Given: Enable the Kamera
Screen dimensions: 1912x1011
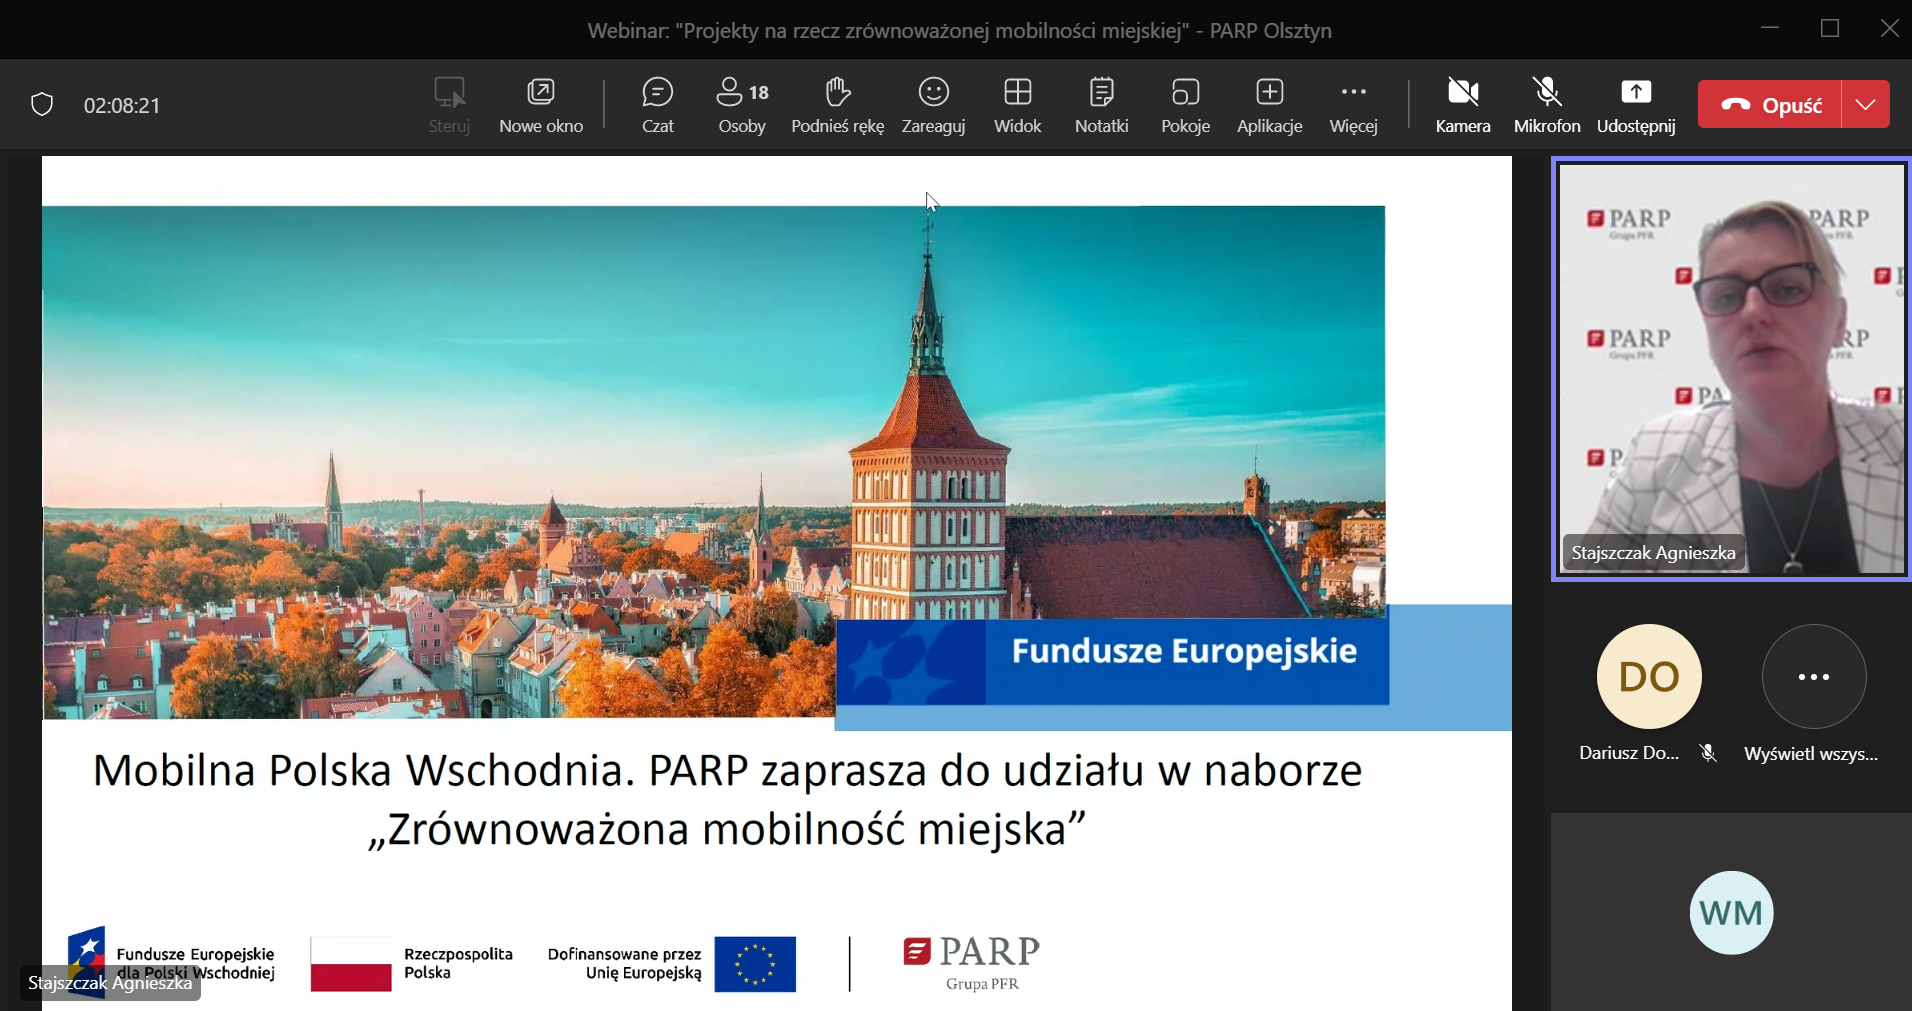Looking at the screenshot, I should click(x=1462, y=103).
